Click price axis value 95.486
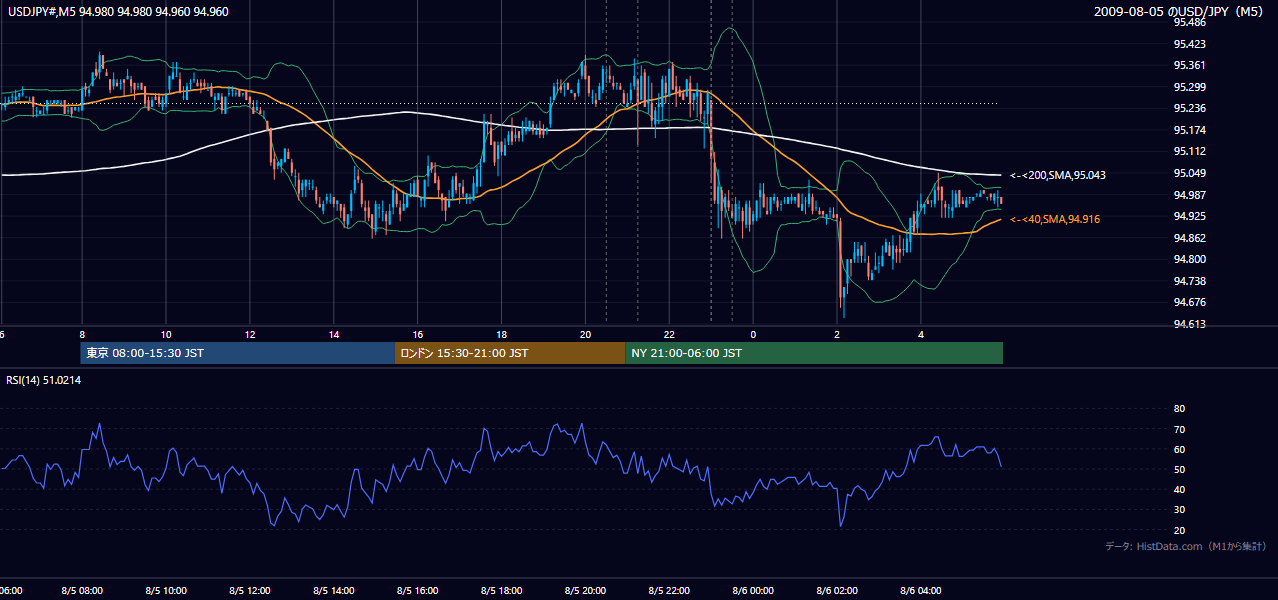Screen dimensions: 1278x600 pos(1190,22)
